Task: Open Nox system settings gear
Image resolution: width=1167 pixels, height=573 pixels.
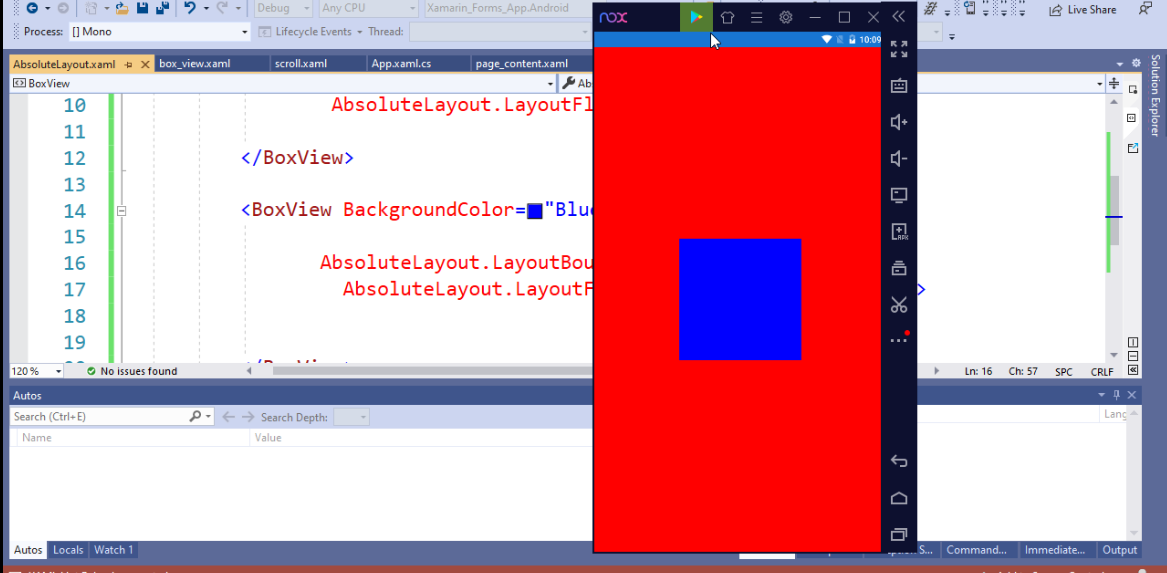Action: click(x=785, y=17)
